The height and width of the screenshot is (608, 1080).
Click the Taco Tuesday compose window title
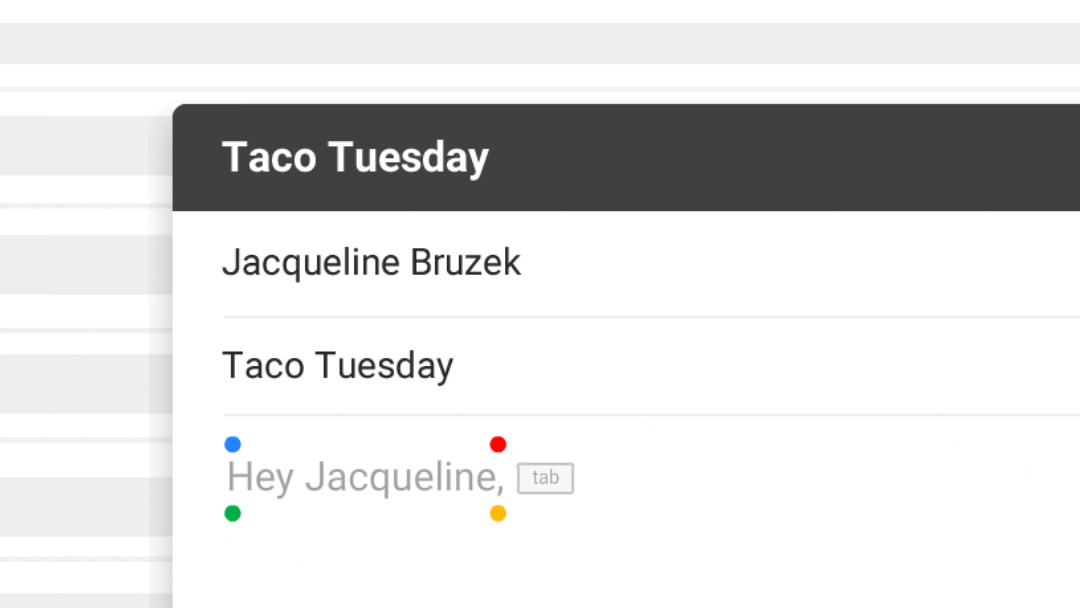tap(355, 158)
